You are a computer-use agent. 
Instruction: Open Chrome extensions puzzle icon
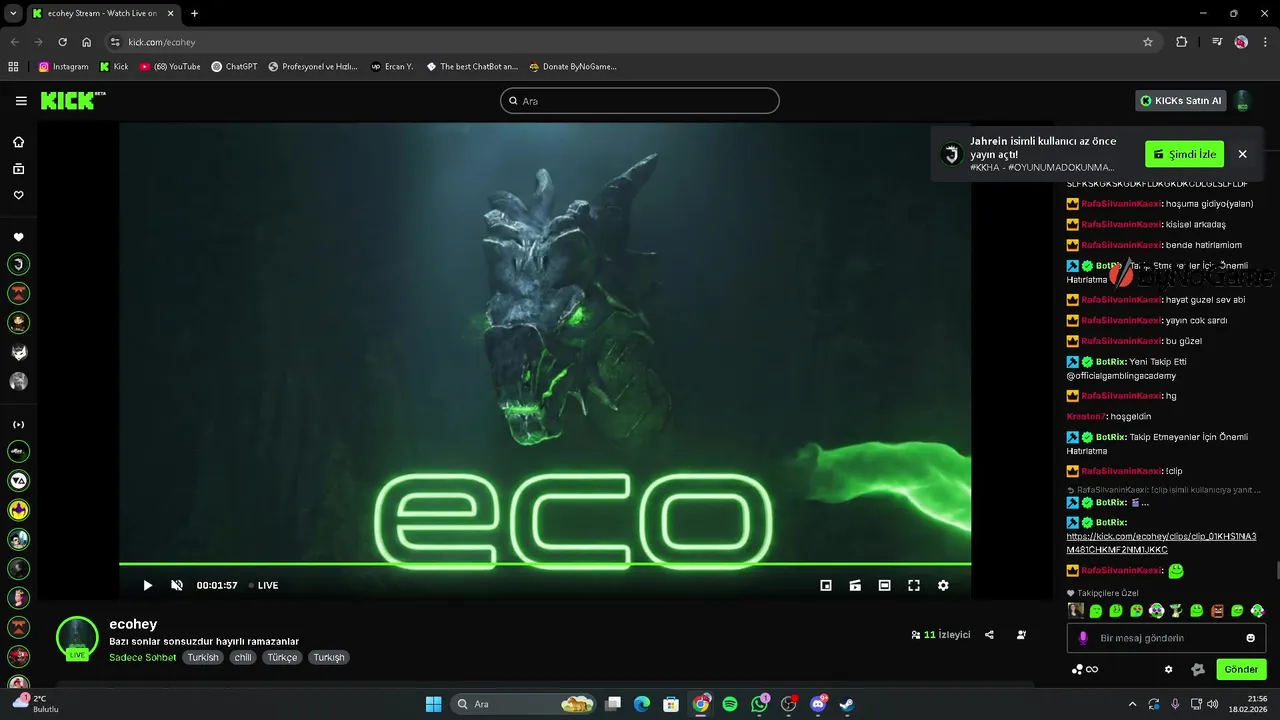pyautogui.click(x=1182, y=42)
